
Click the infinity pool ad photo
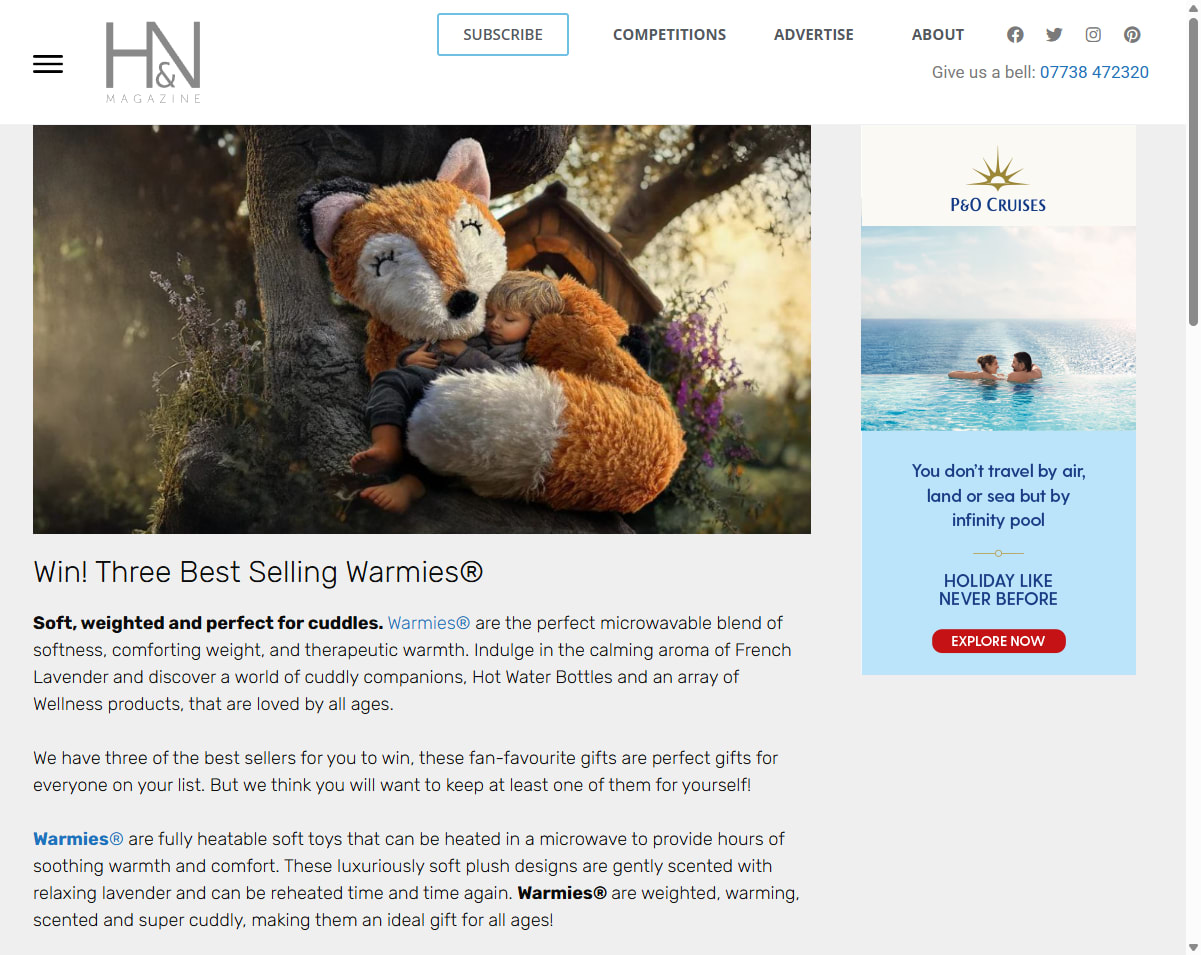998,328
